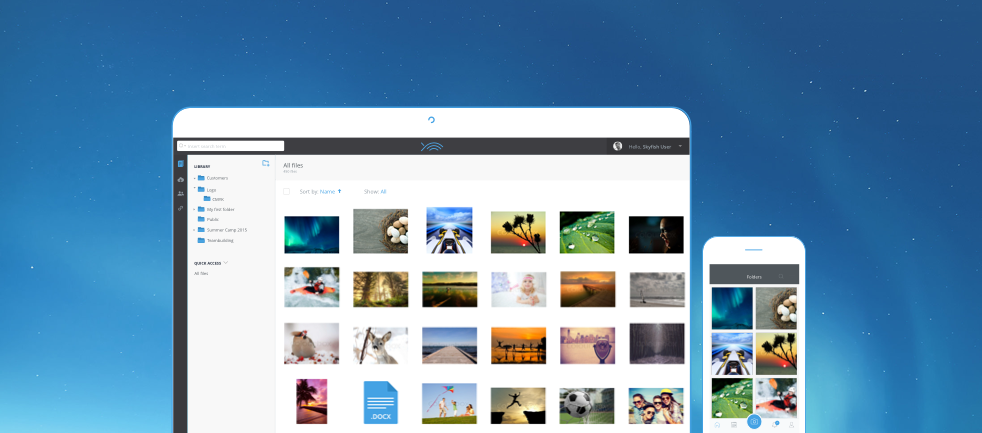Click the .DOCX document file icon
Viewport: 982px width, 433px height.
[381, 402]
